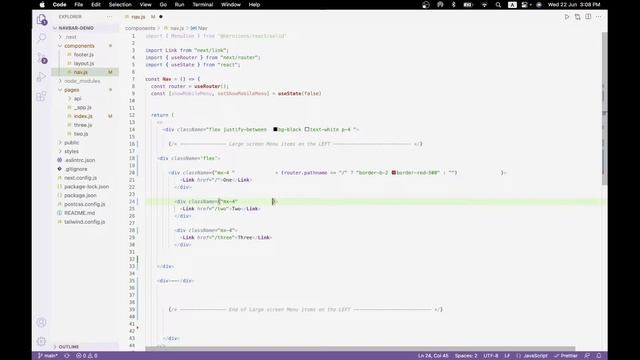The image size is (640, 360).
Task: Open the Explorer view in activity bar
Action: pos(42,19)
